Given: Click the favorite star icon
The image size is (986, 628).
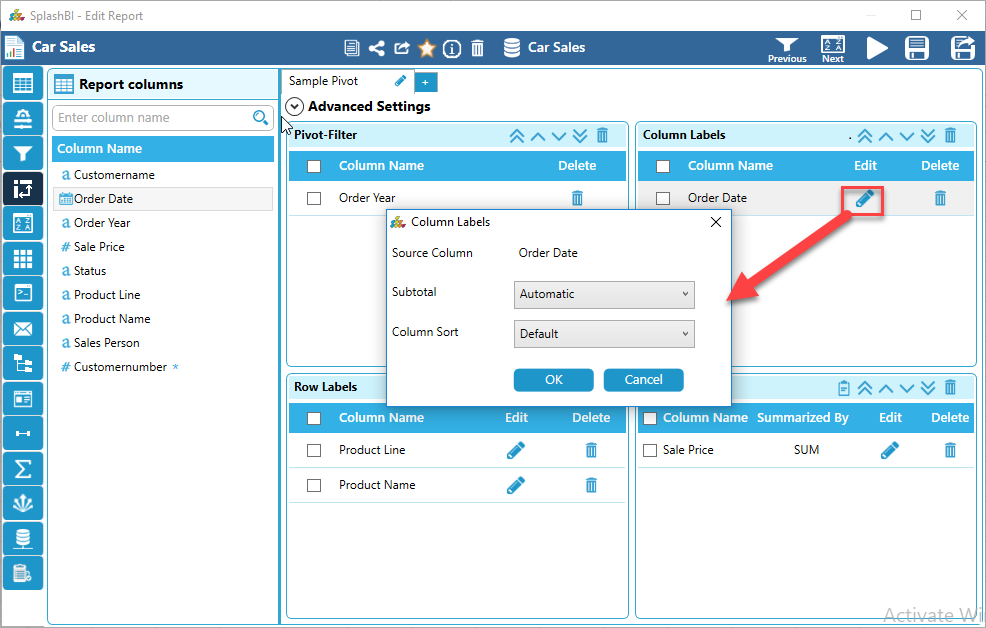Looking at the screenshot, I should (427, 48).
